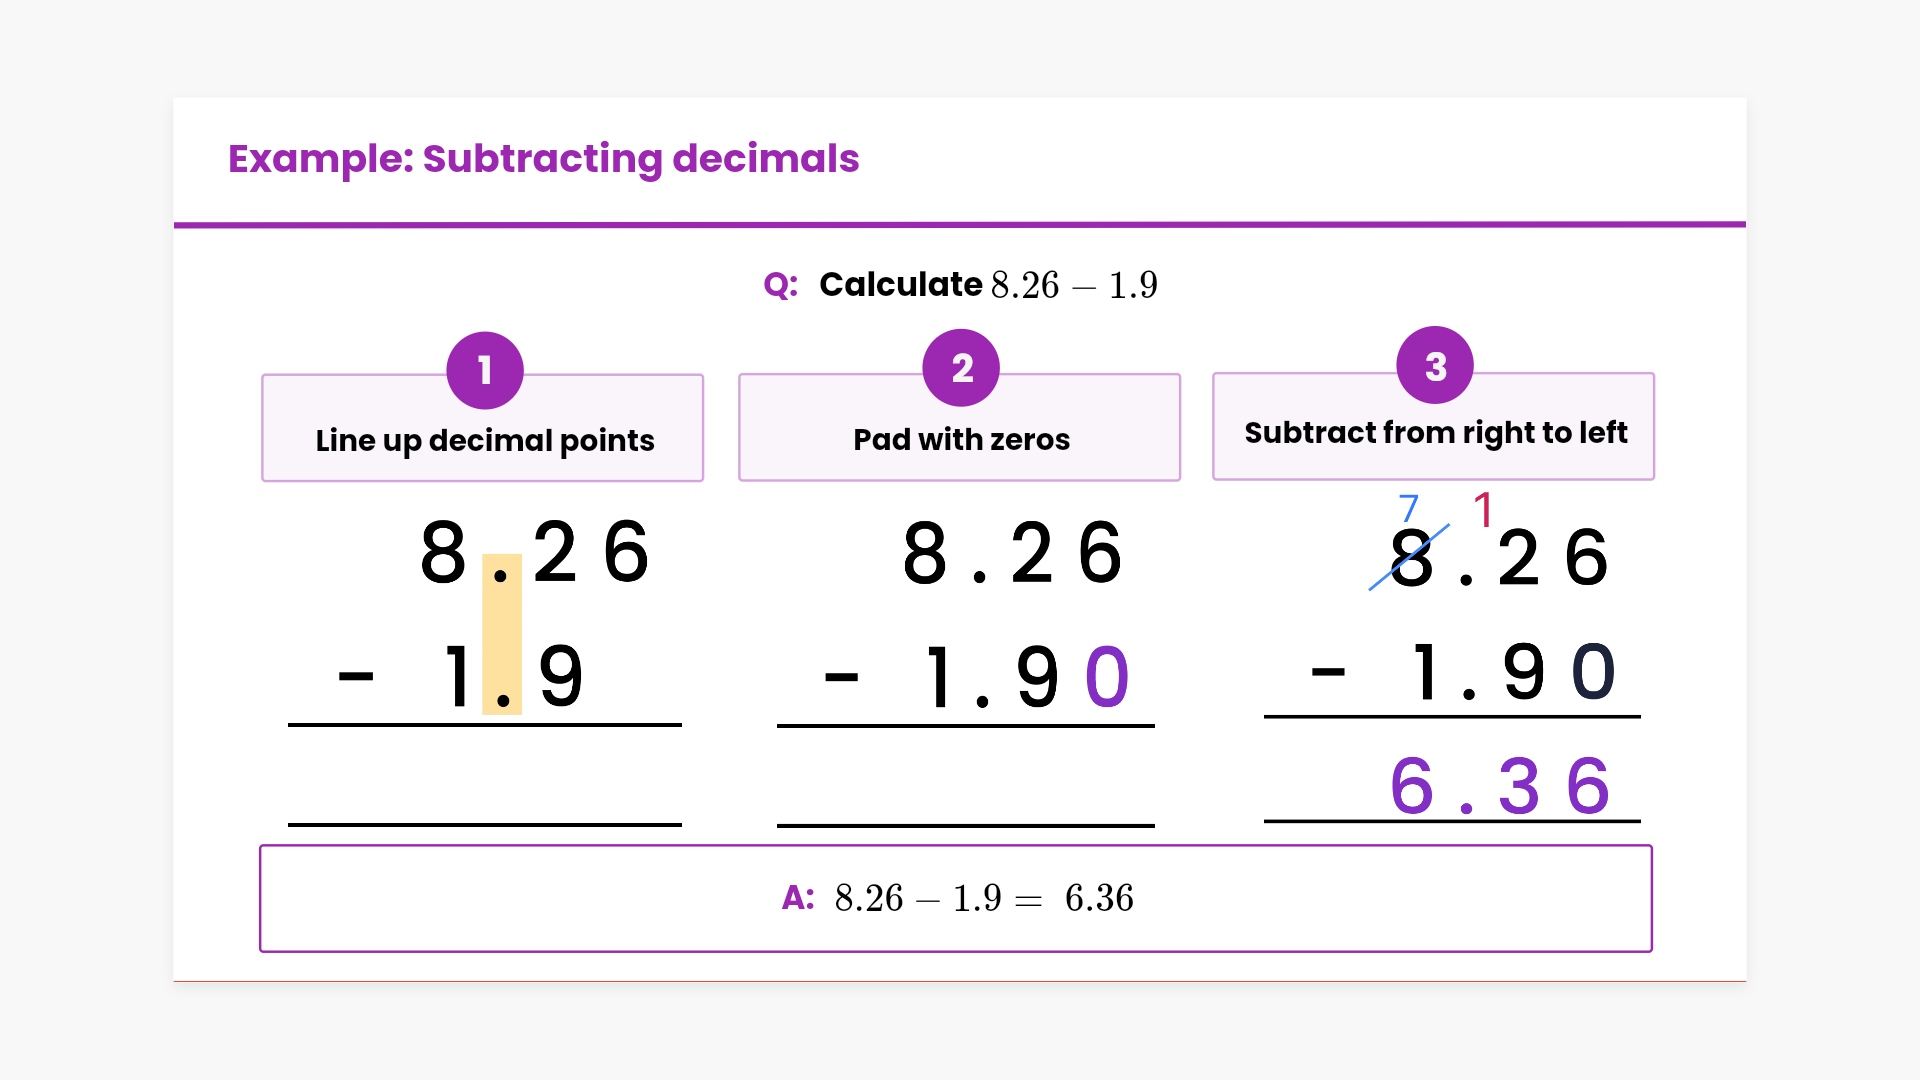Click the purple padded zero in step 2
Image resolution: width=1920 pixels, height=1080 pixels.
[x=1107, y=677]
